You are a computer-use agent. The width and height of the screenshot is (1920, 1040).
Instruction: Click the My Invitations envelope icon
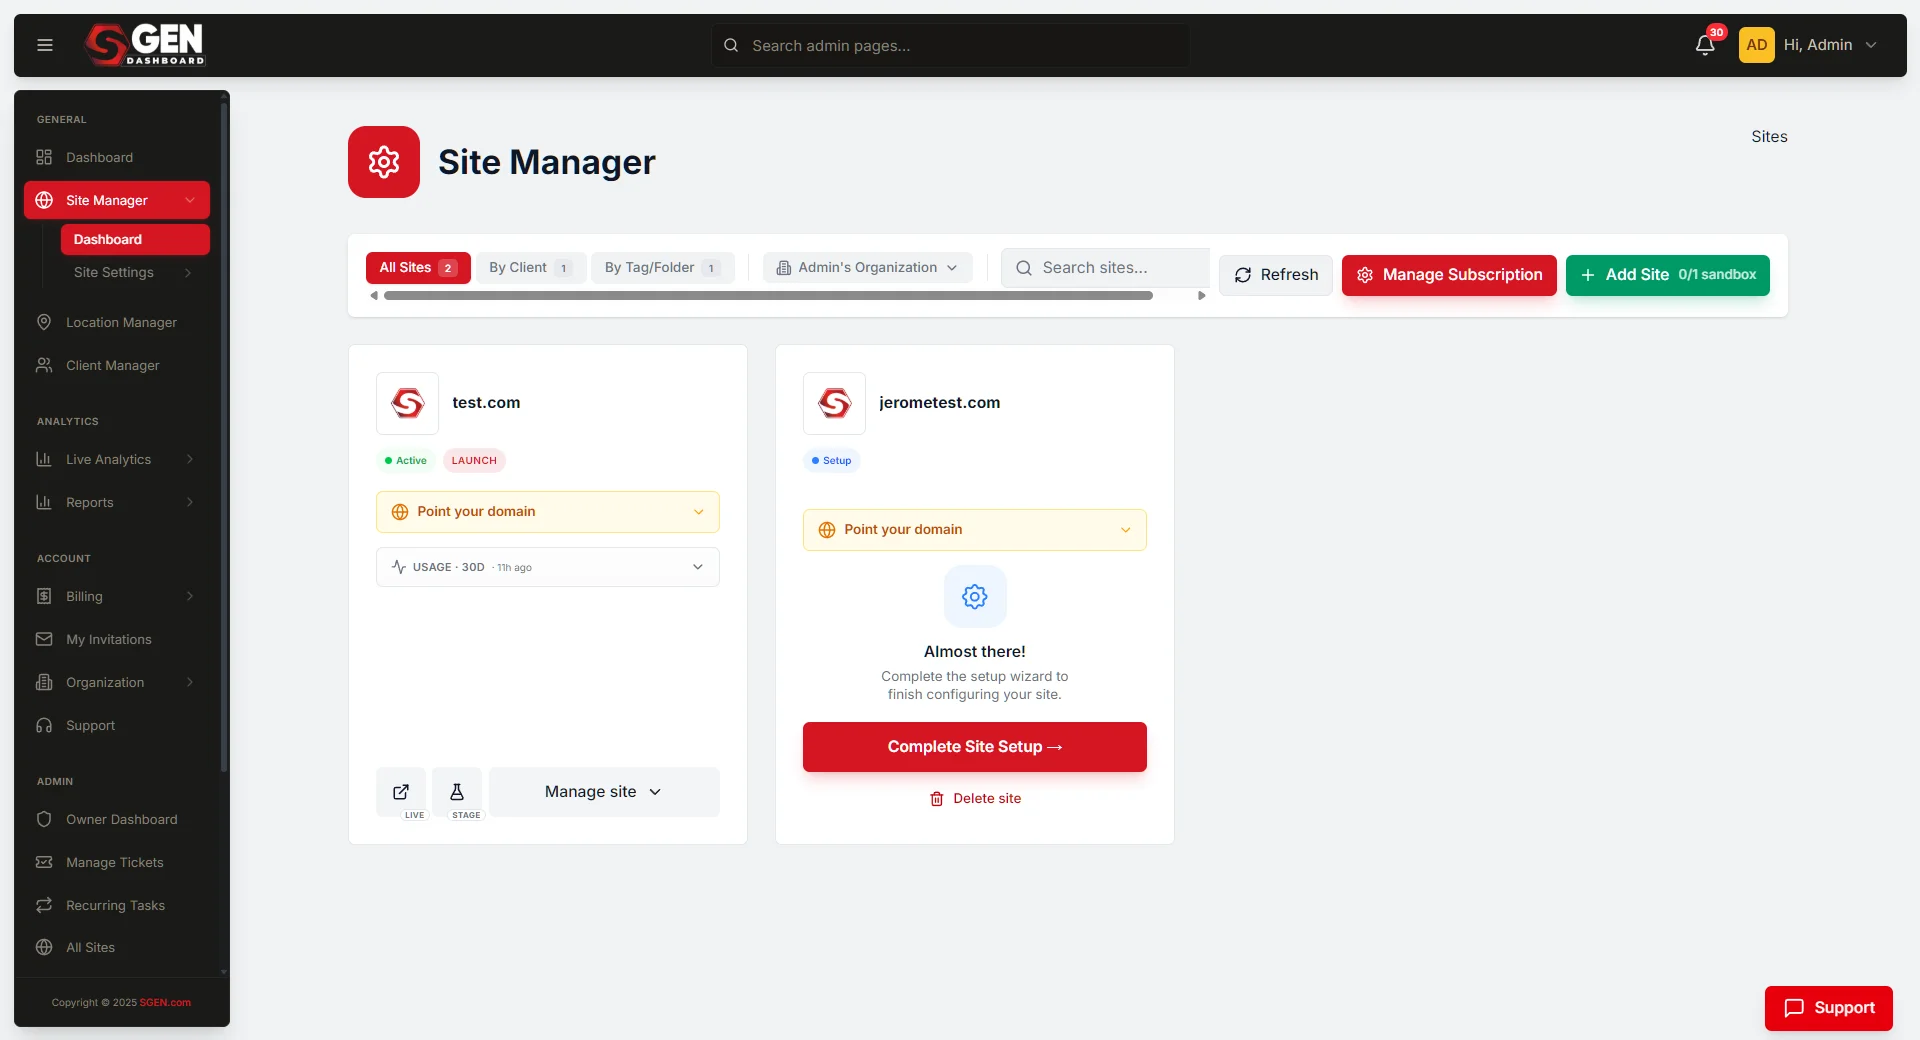(44, 639)
